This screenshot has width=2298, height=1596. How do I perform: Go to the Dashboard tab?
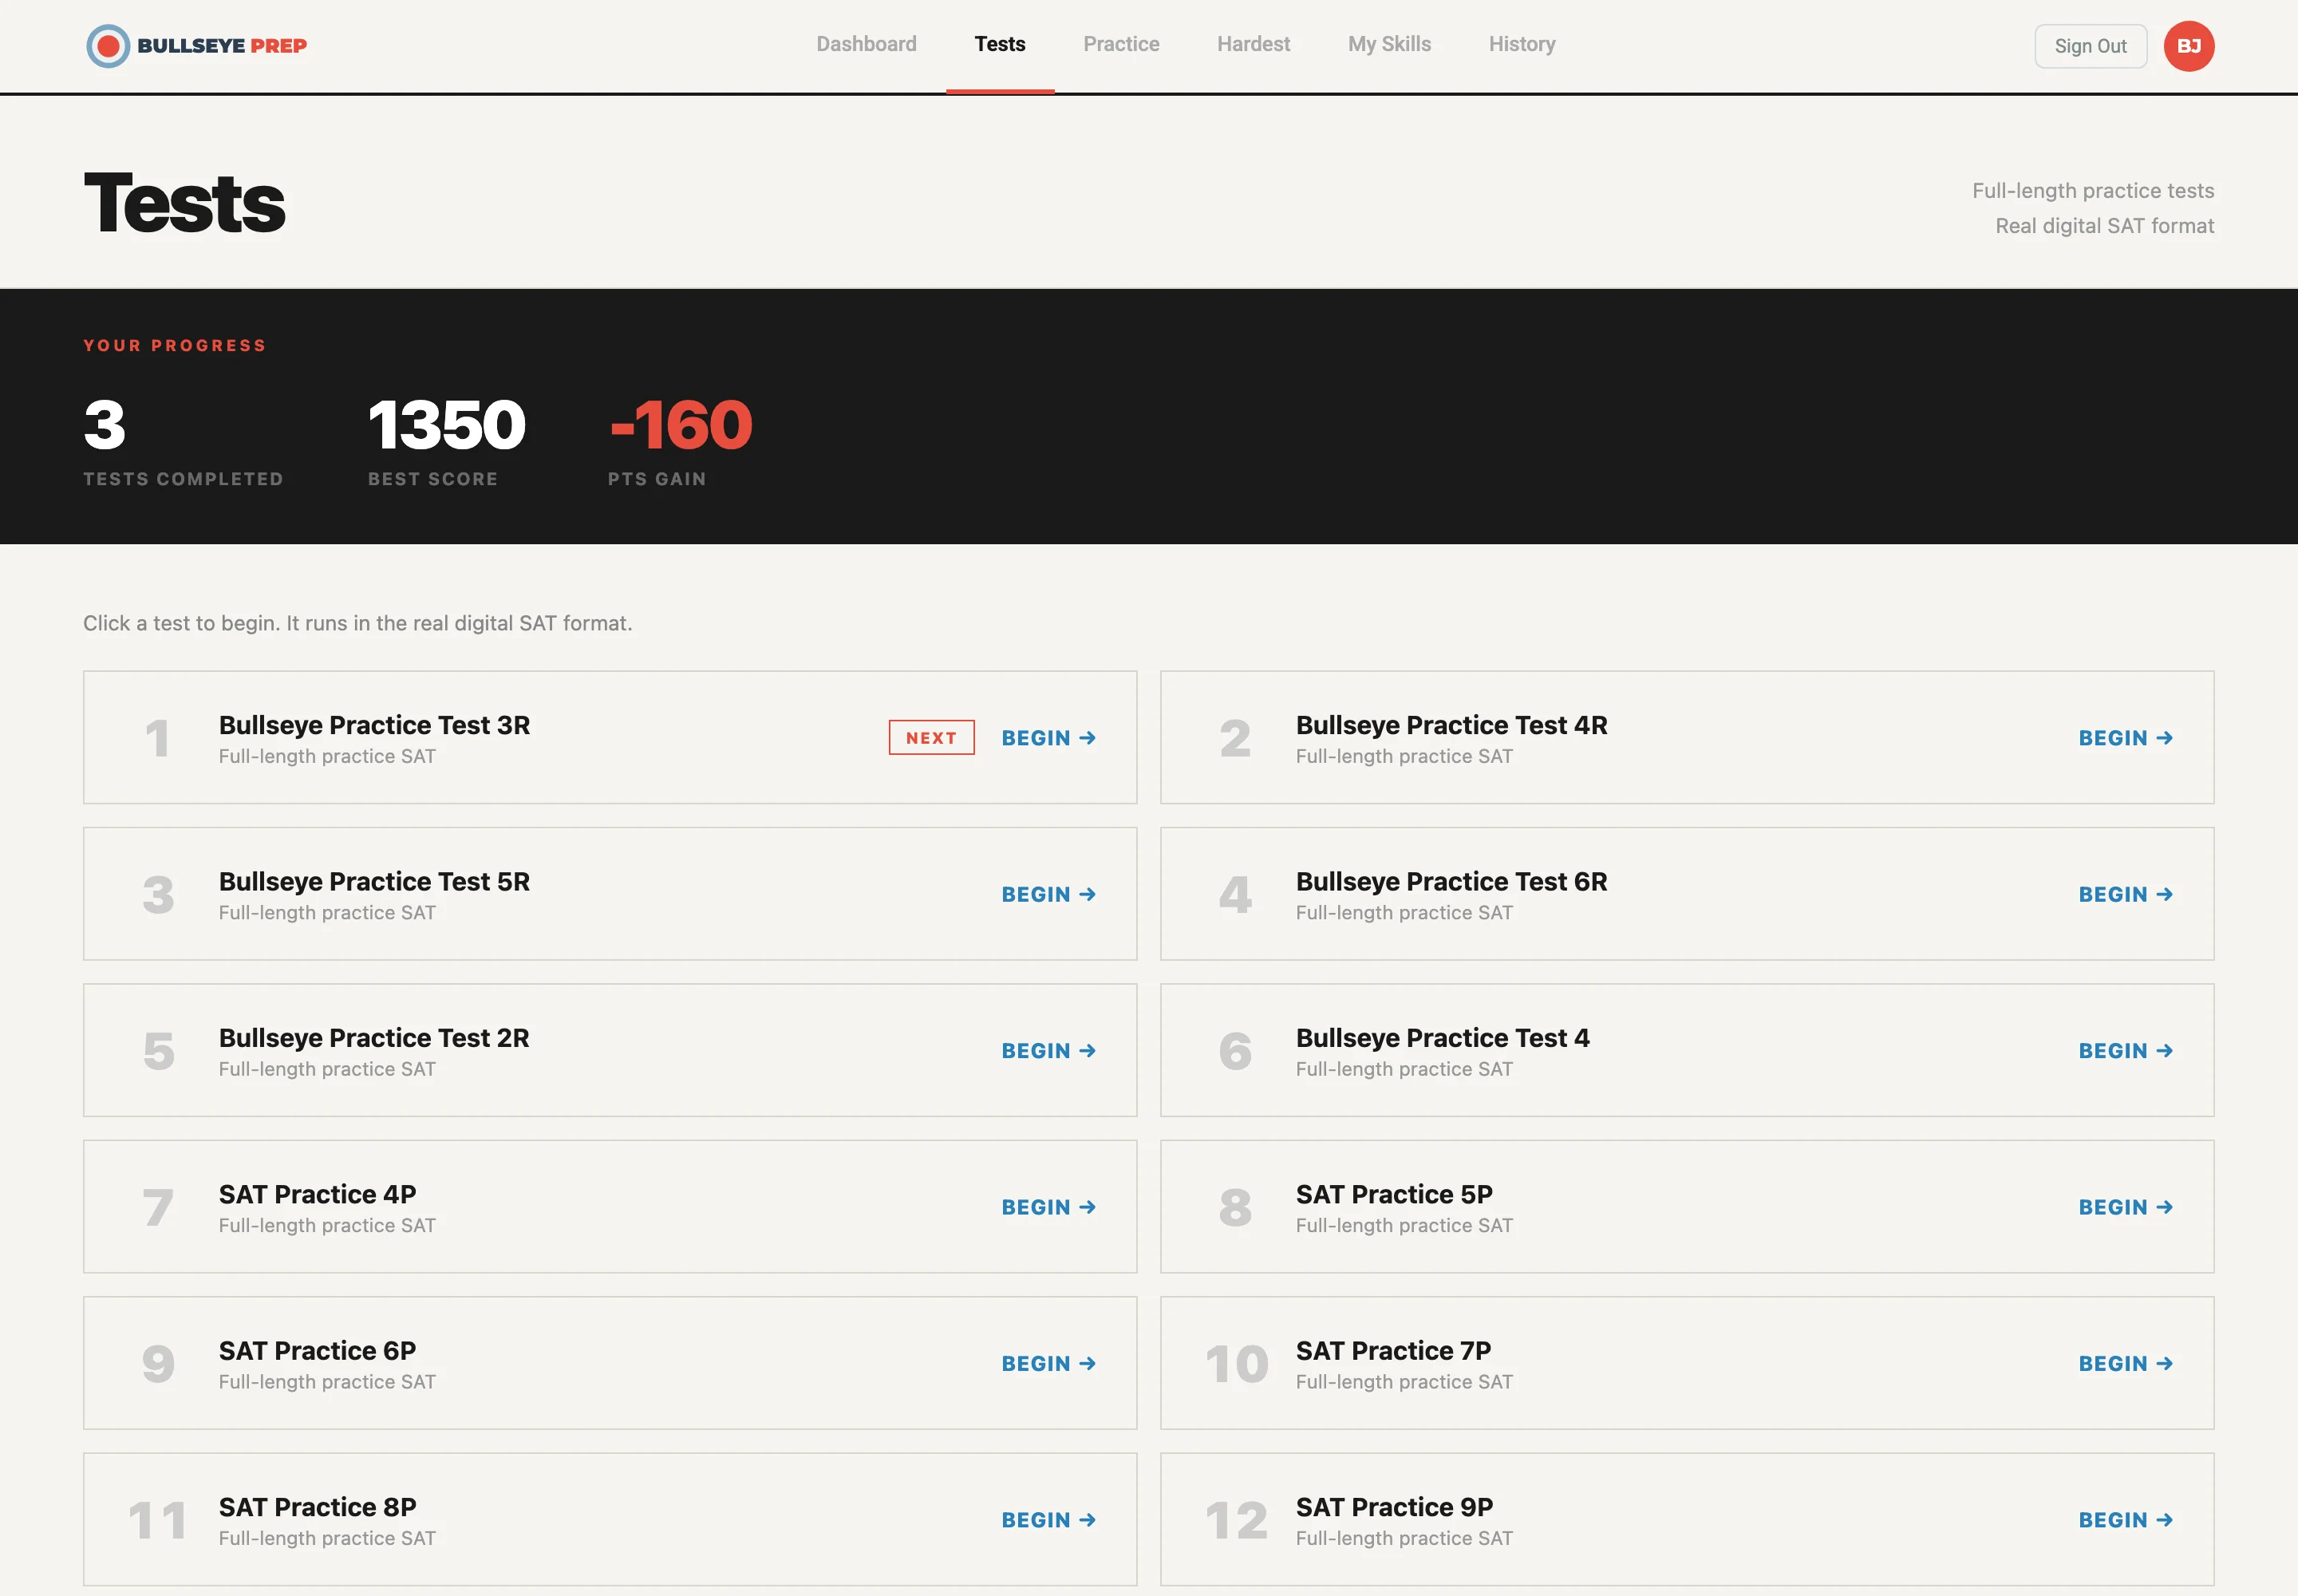(866, 44)
